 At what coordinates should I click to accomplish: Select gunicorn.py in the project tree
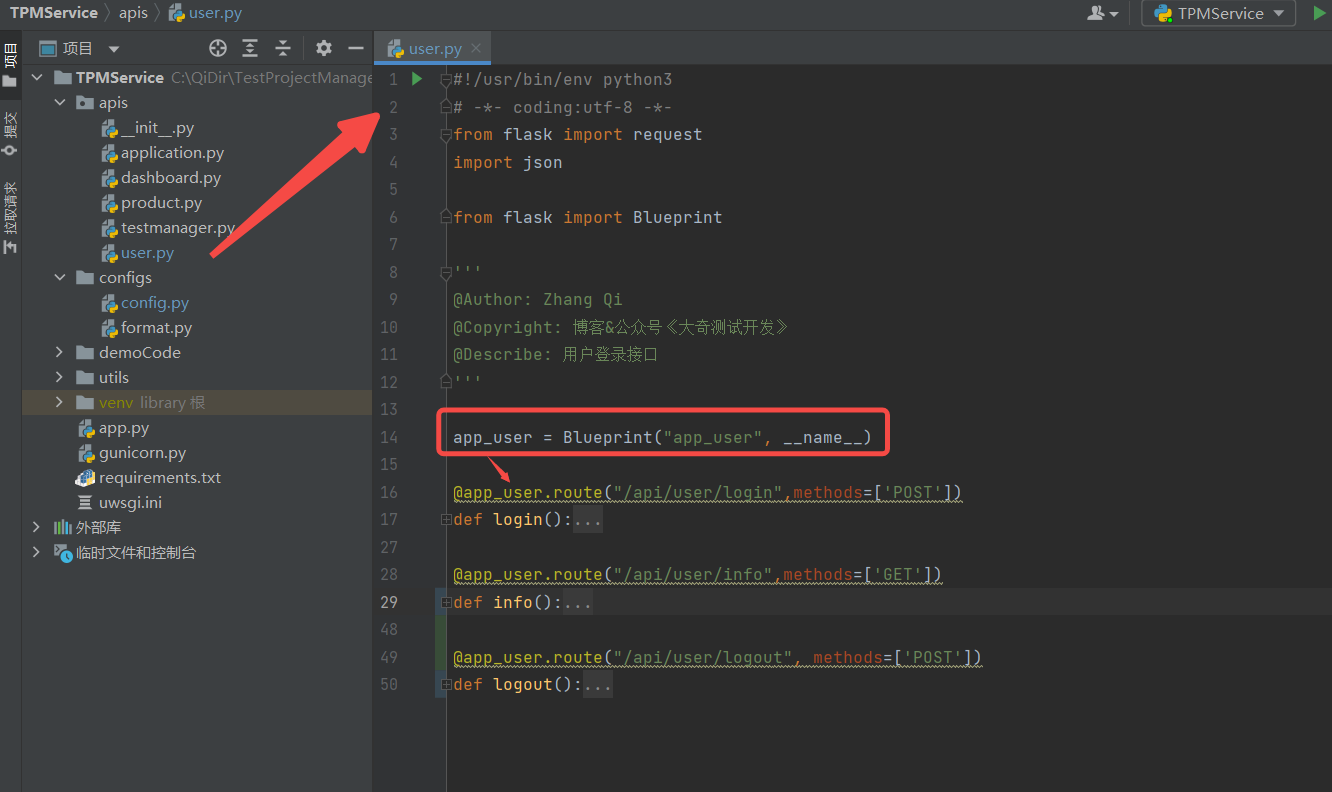click(x=142, y=452)
